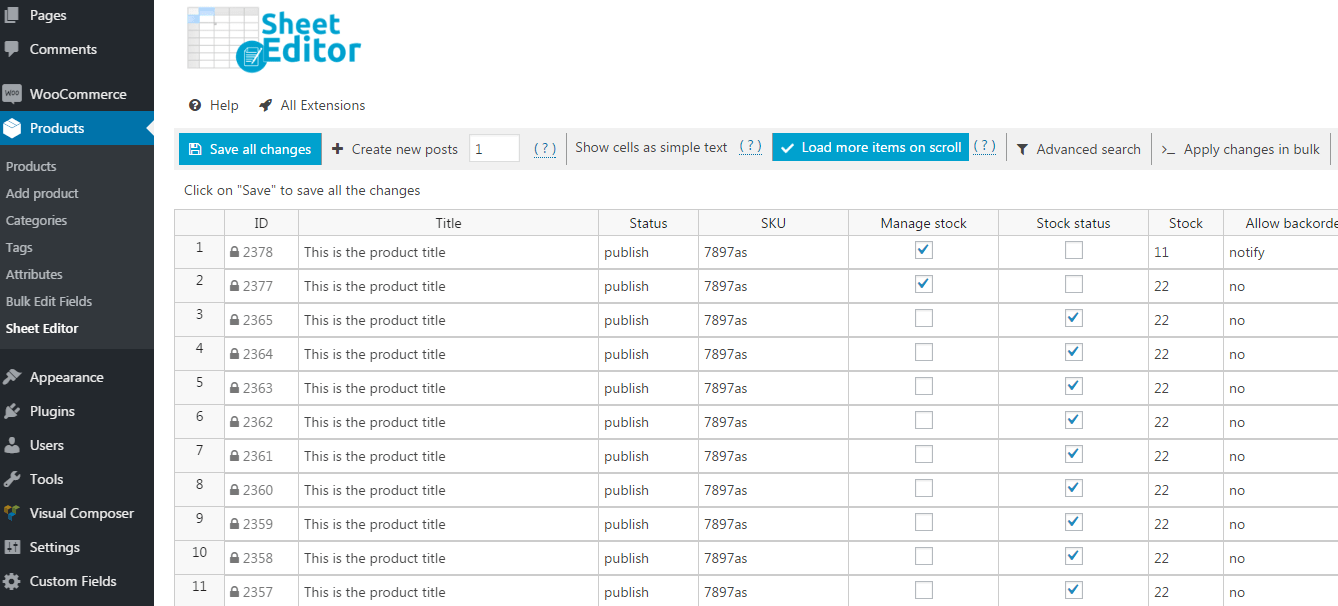Uncheck Manage stock for row 1
The height and width of the screenshot is (606, 1338).
point(924,251)
